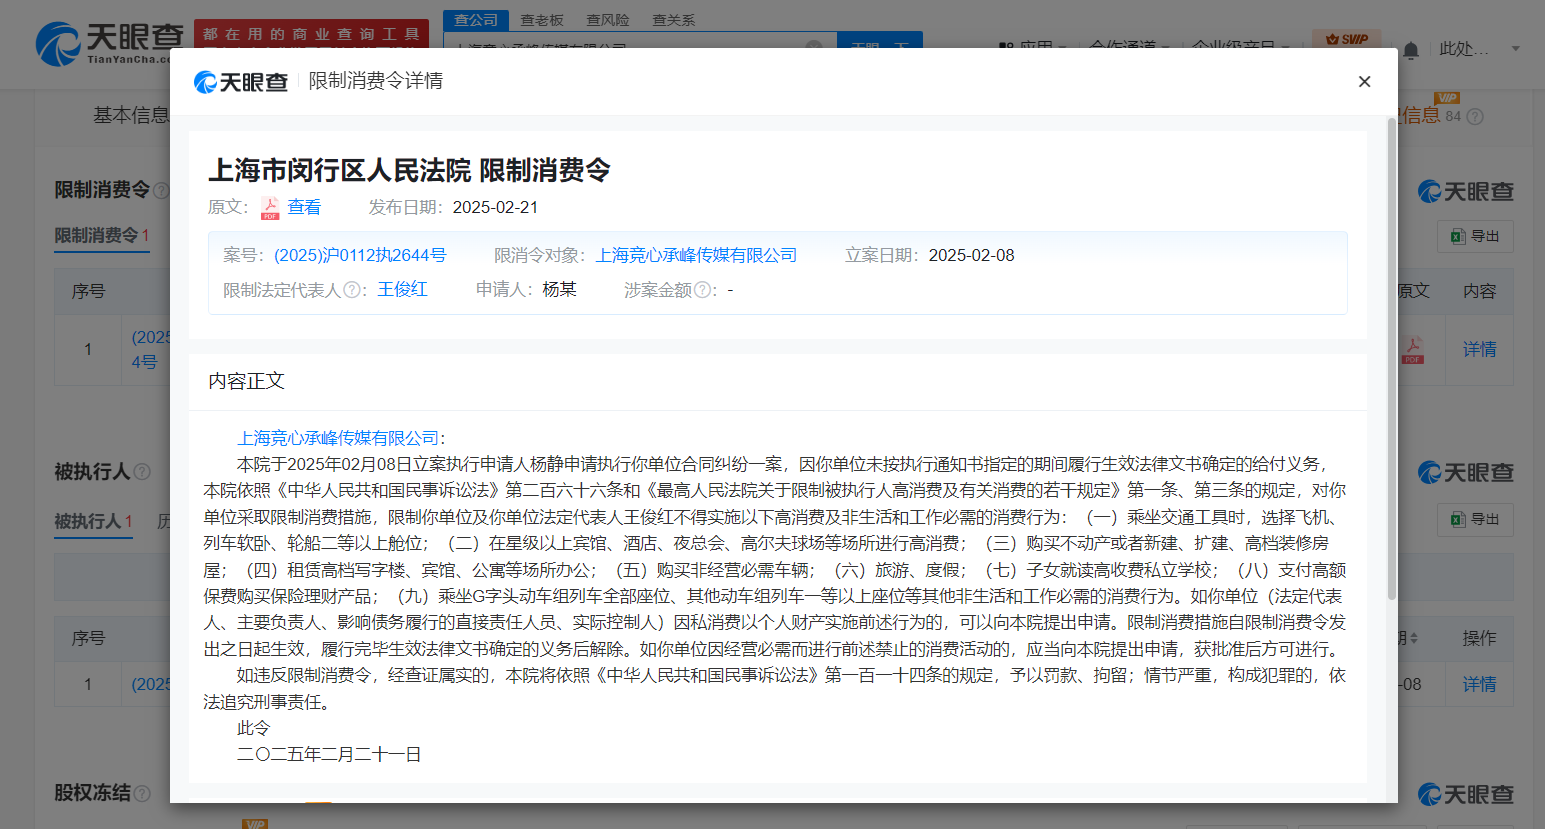This screenshot has width=1545, height=829.
Task: Expand the 企业级产品 menu dropdown
Action: (x=1240, y=48)
